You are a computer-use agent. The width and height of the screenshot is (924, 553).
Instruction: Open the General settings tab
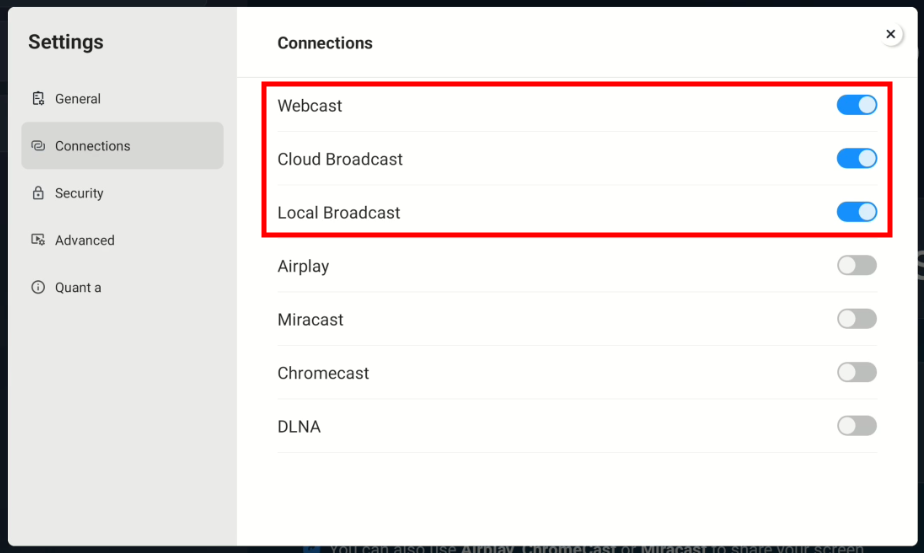click(x=78, y=99)
